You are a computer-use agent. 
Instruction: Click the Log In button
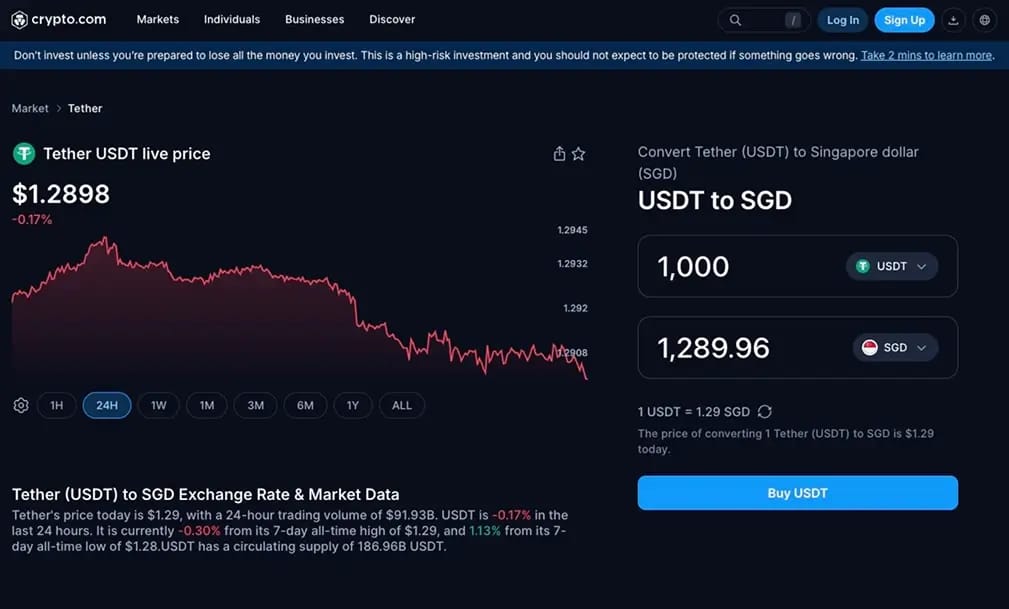pos(843,21)
